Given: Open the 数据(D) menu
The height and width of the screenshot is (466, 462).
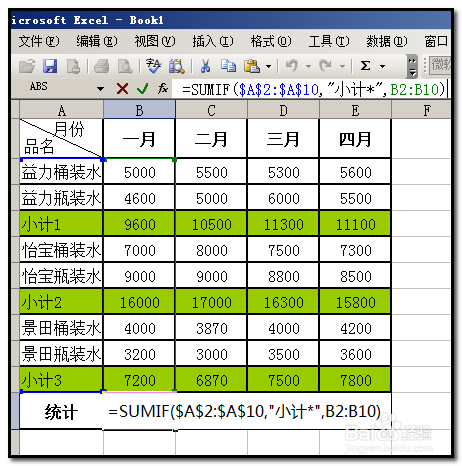Looking at the screenshot, I should pyautogui.click(x=387, y=41).
